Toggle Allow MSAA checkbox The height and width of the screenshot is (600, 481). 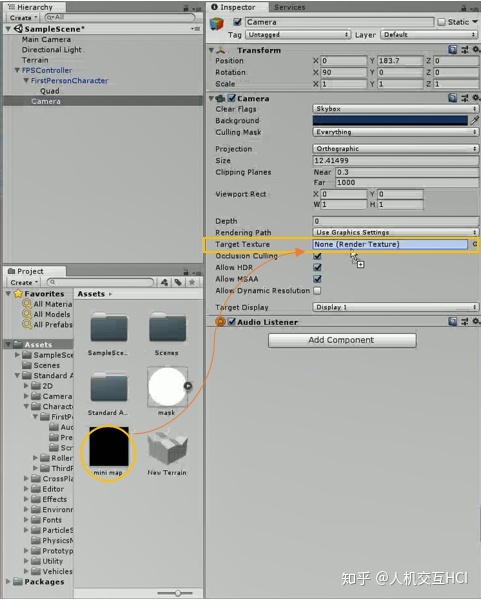click(317, 279)
